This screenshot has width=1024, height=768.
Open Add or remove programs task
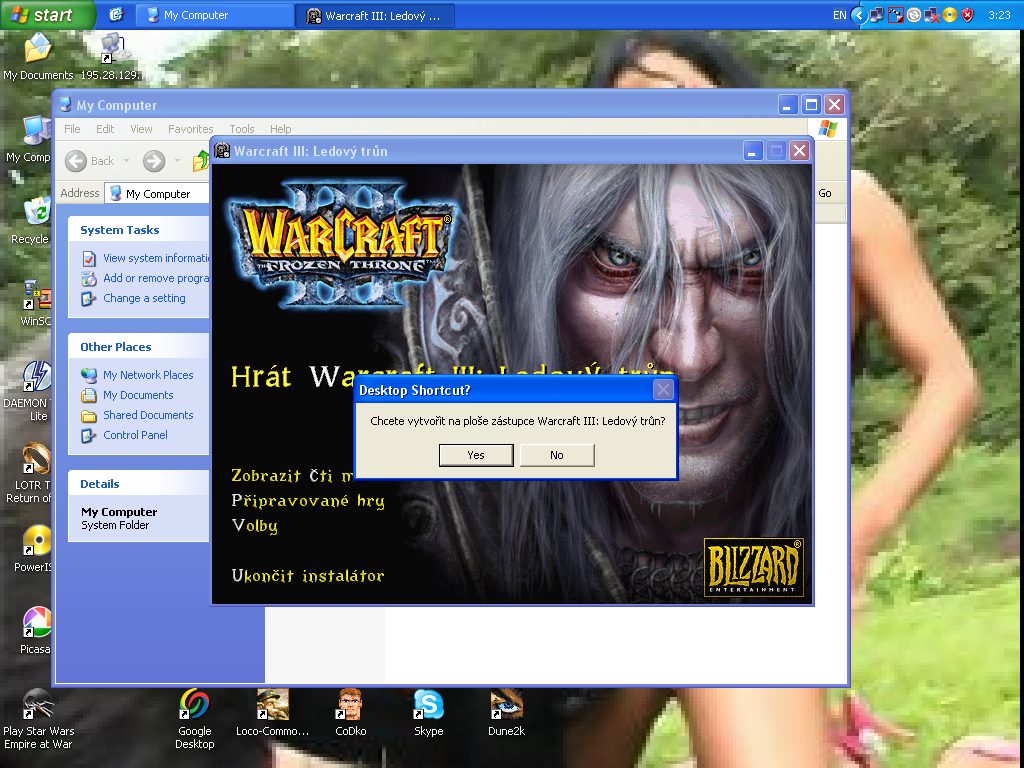click(x=155, y=278)
